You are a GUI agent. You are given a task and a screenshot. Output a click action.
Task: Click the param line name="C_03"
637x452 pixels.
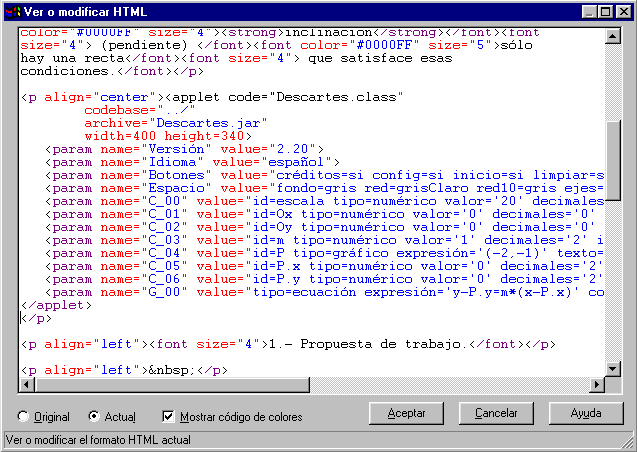click(x=325, y=240)
